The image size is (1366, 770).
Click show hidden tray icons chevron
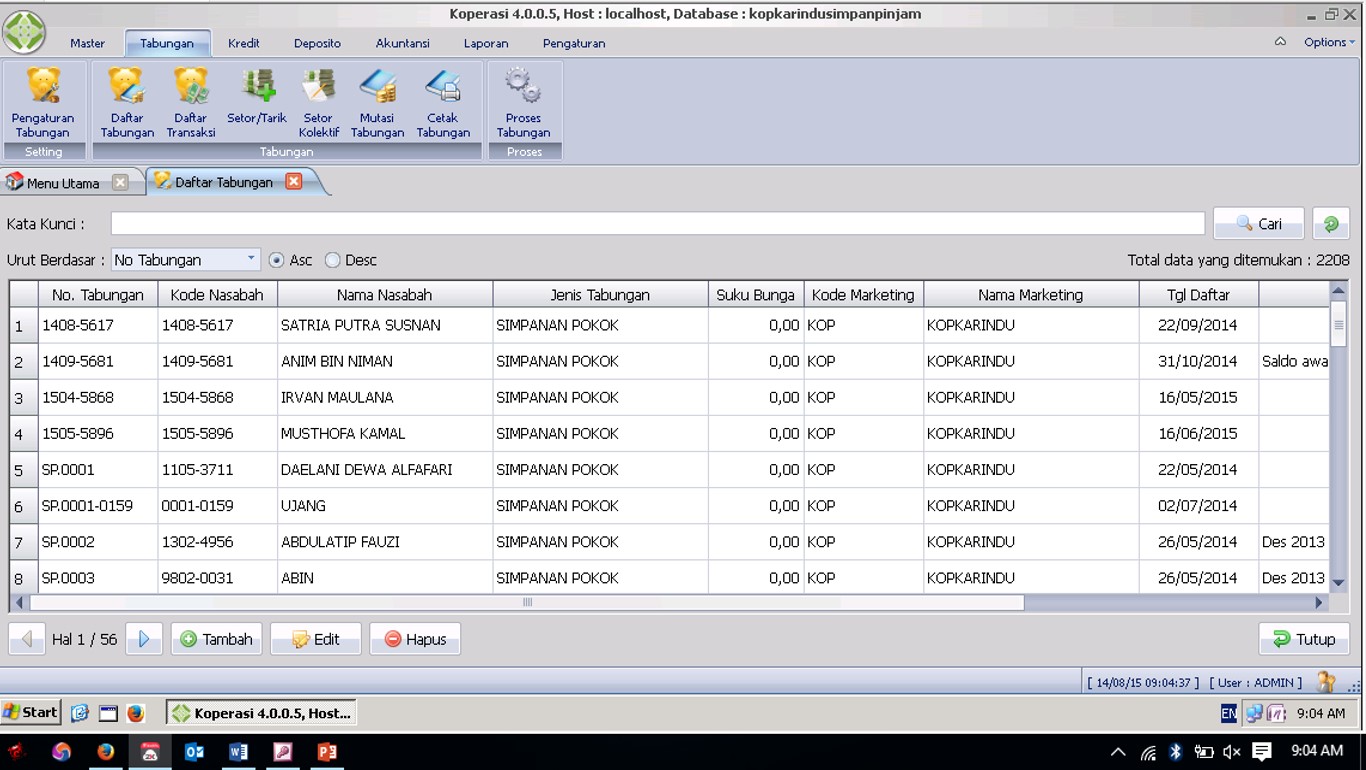(1118, 752)
